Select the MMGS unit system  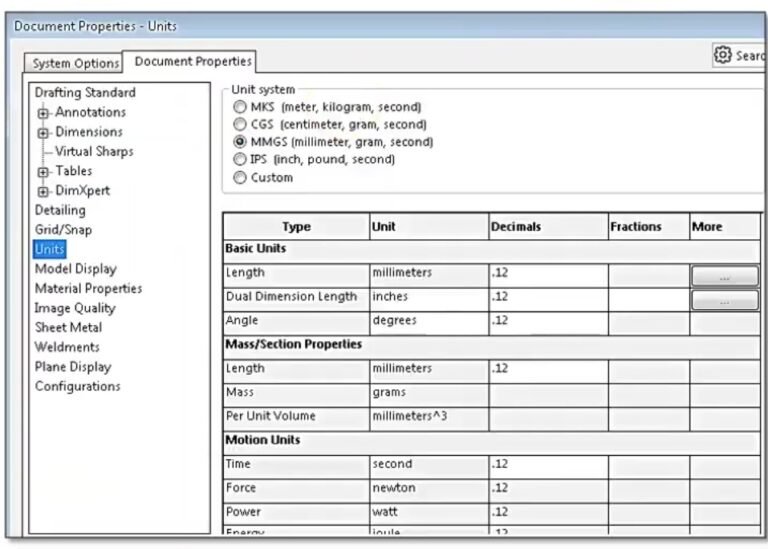coord(240,142)
